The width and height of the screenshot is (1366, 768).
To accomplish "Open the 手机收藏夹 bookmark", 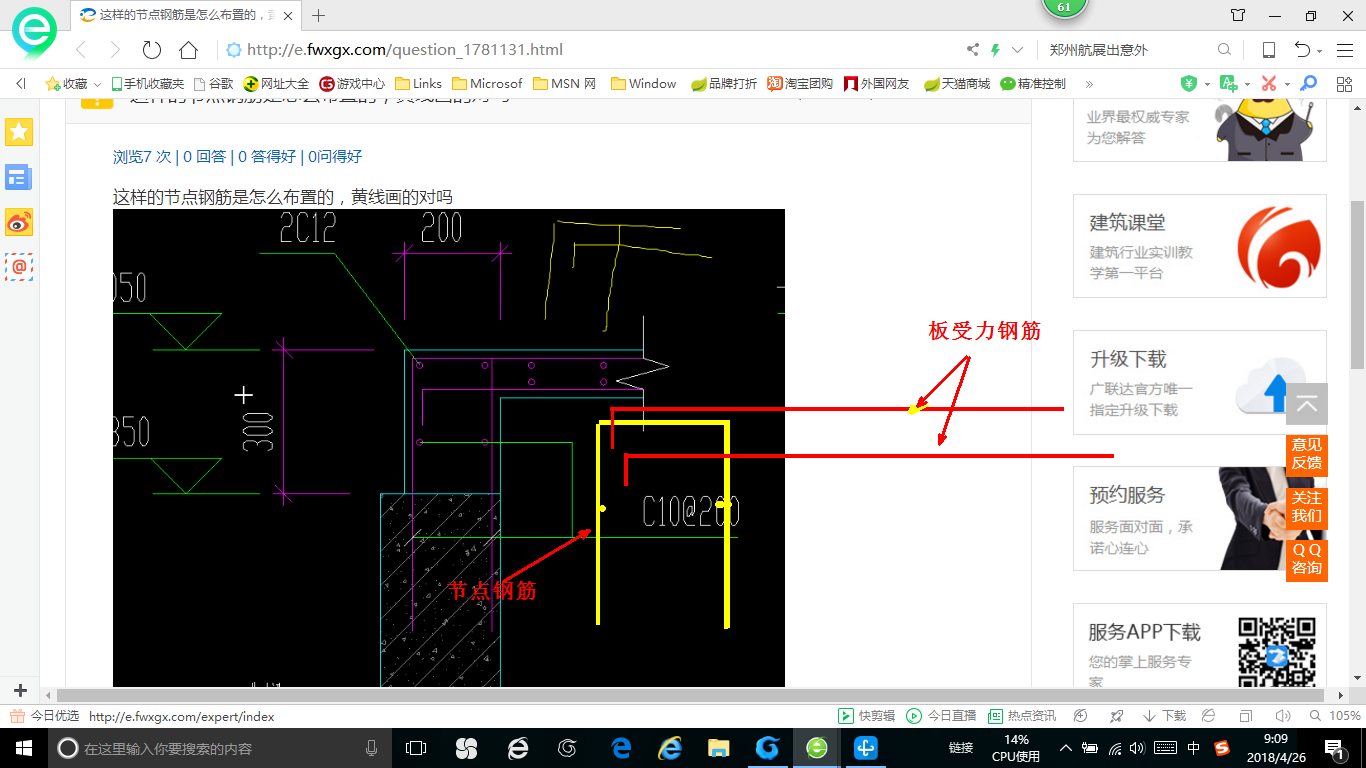I will [x=147, y=84].
